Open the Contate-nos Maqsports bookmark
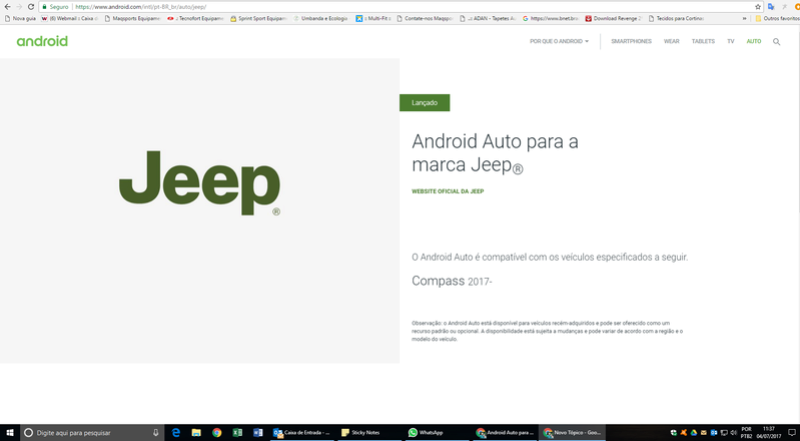This screenshot has width=800, height=441. click(424, 18)
